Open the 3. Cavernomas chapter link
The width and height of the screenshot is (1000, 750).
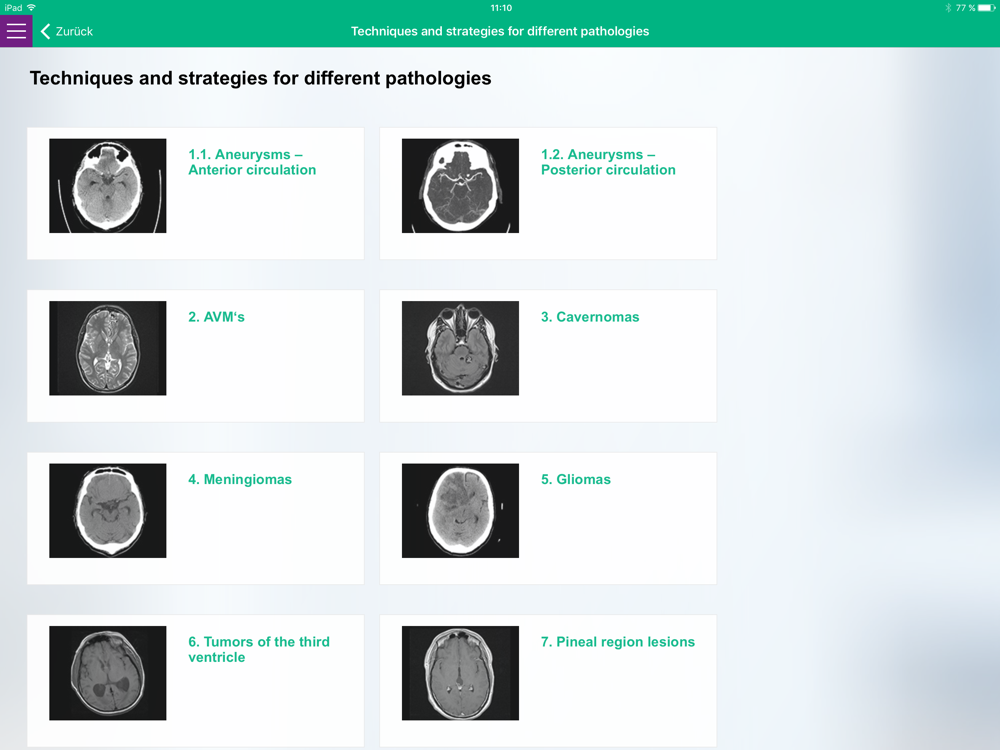click(590, 317)
